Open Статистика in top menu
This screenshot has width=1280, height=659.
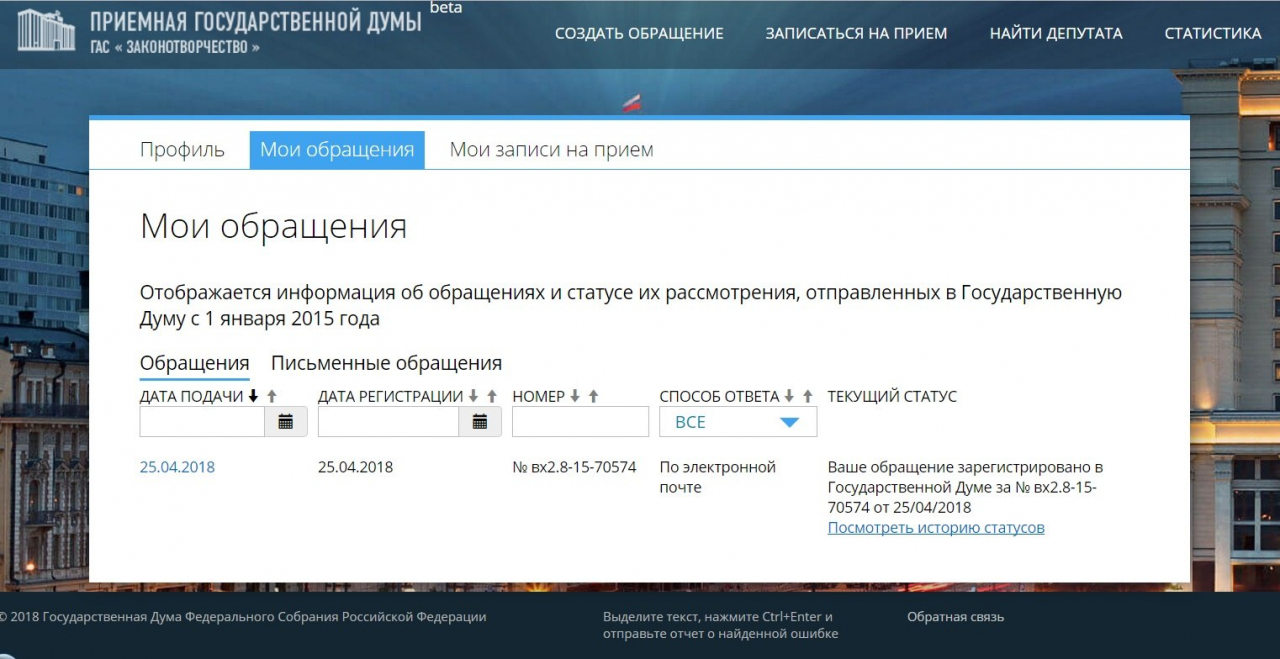[1213, 33]
